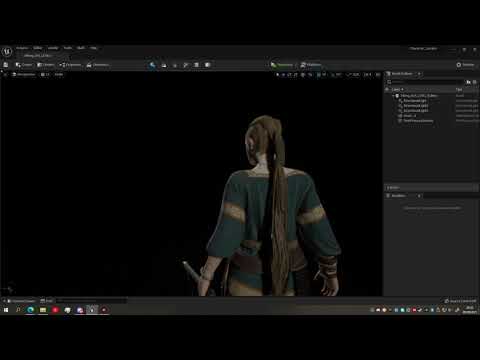The width and height of the screenshot is (480, 360).
Task: Click the Unreal Engine logo icon
Action: pos(7,51)
